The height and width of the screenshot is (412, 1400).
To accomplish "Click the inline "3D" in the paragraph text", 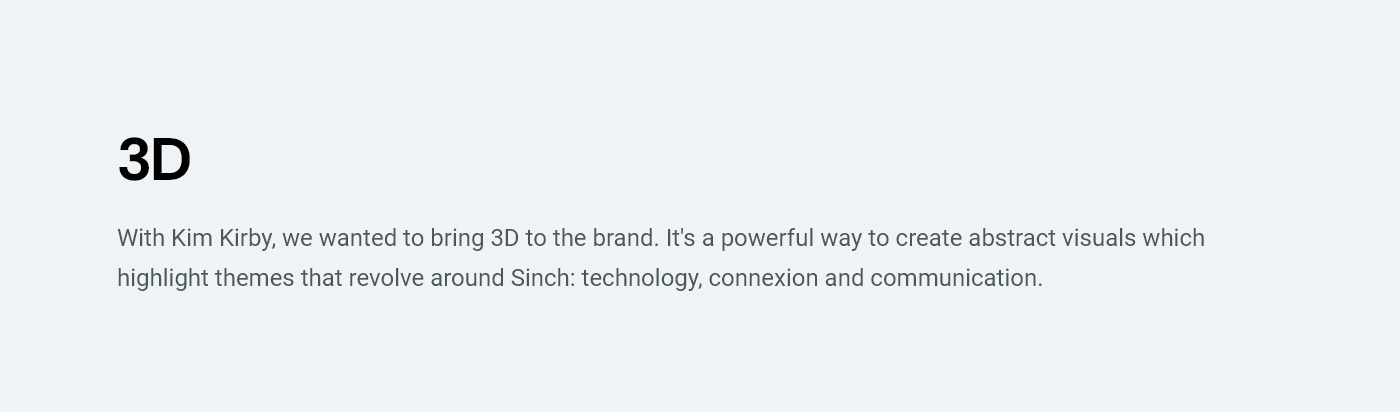I will click(x=504, y=238).
